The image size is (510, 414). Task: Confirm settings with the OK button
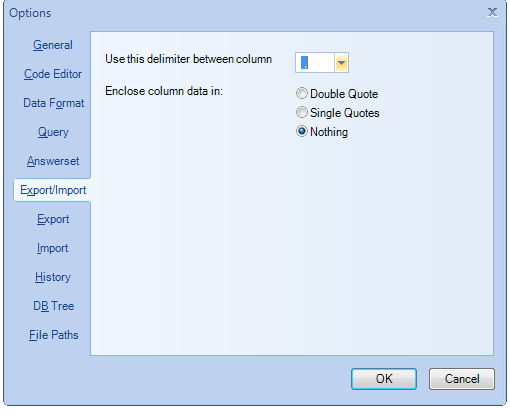coord(384,379)
